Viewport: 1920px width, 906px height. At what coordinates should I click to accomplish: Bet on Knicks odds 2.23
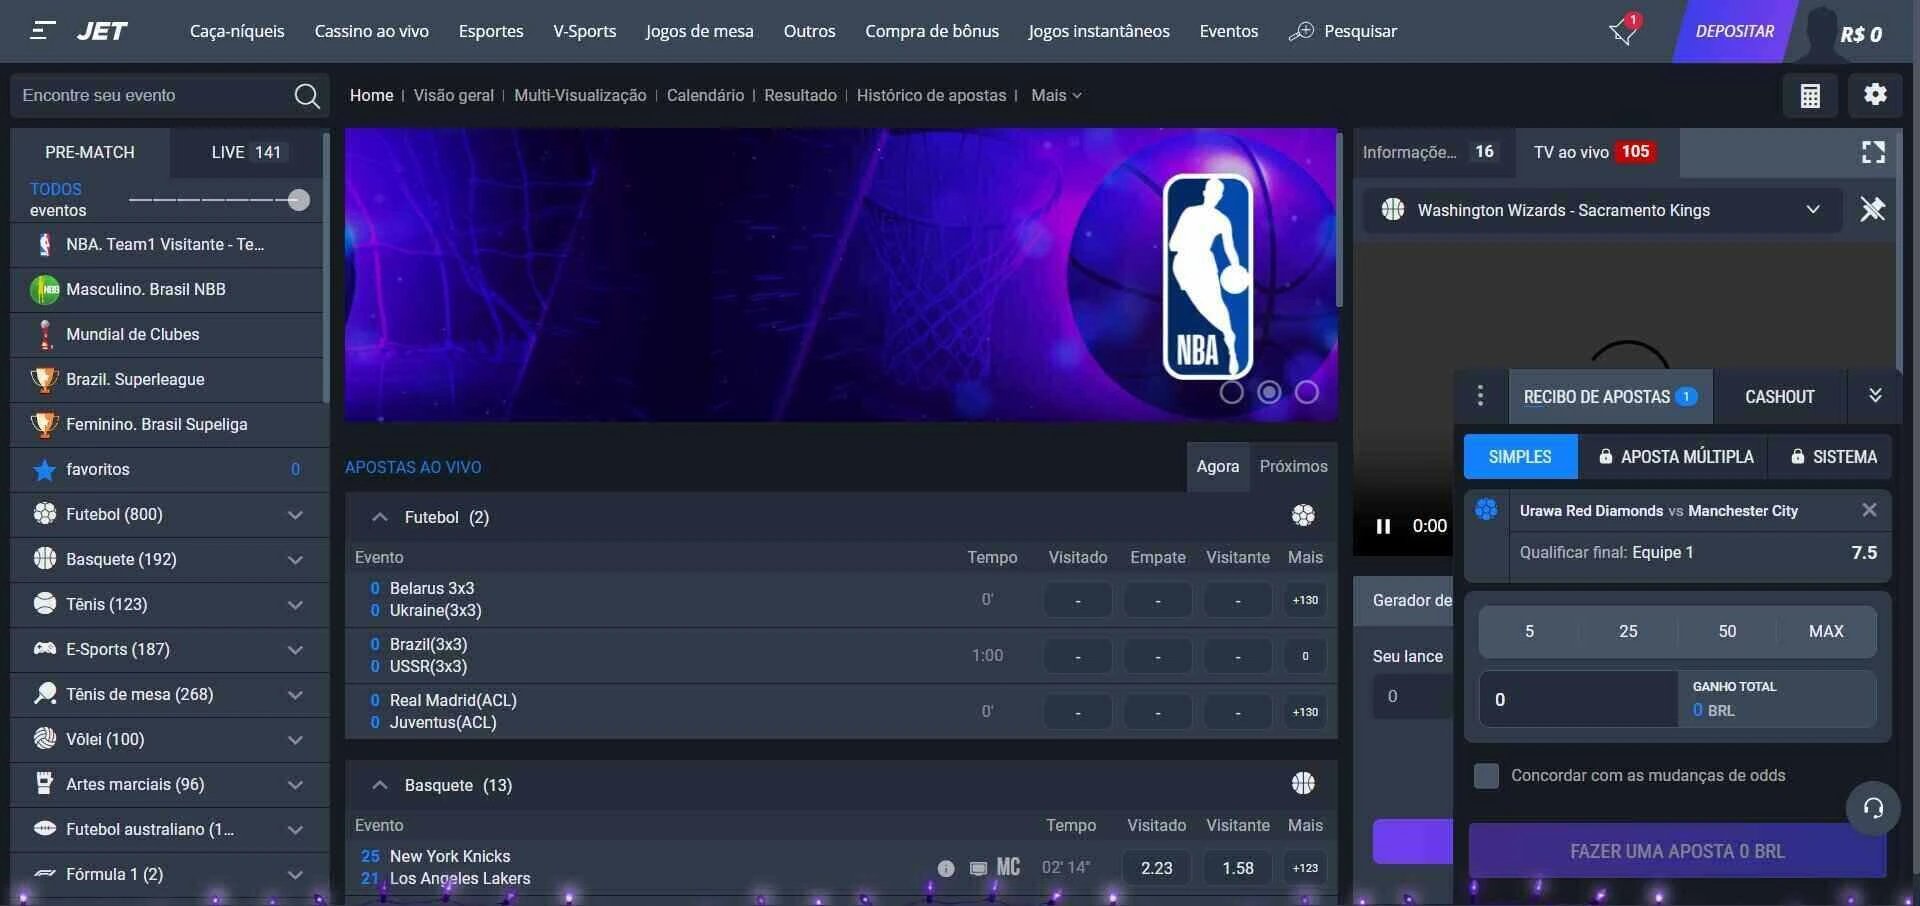[1157, 868]
